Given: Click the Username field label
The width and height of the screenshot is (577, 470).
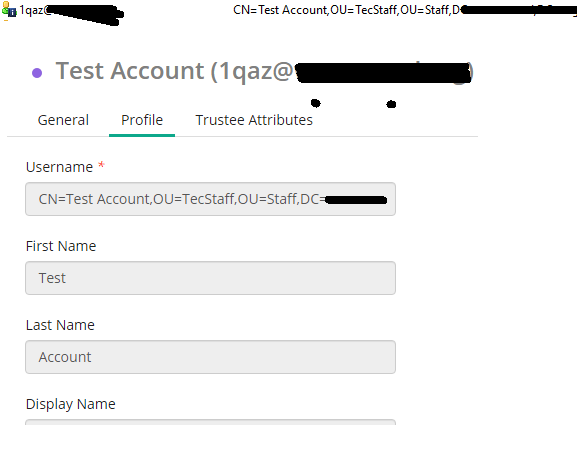Looking at the screenshot, I should [60, 167].
